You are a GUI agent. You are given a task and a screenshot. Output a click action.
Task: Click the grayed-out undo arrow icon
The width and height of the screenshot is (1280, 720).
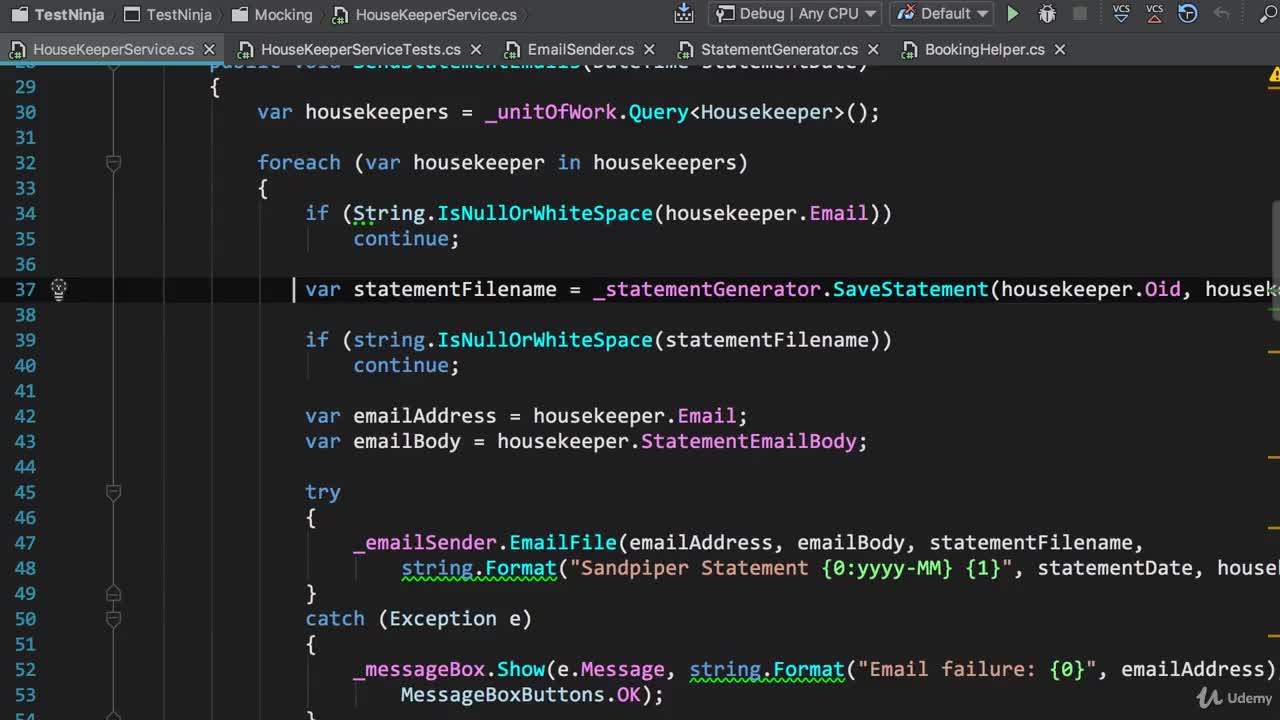pyautogui.click(x=1221, y=14)
